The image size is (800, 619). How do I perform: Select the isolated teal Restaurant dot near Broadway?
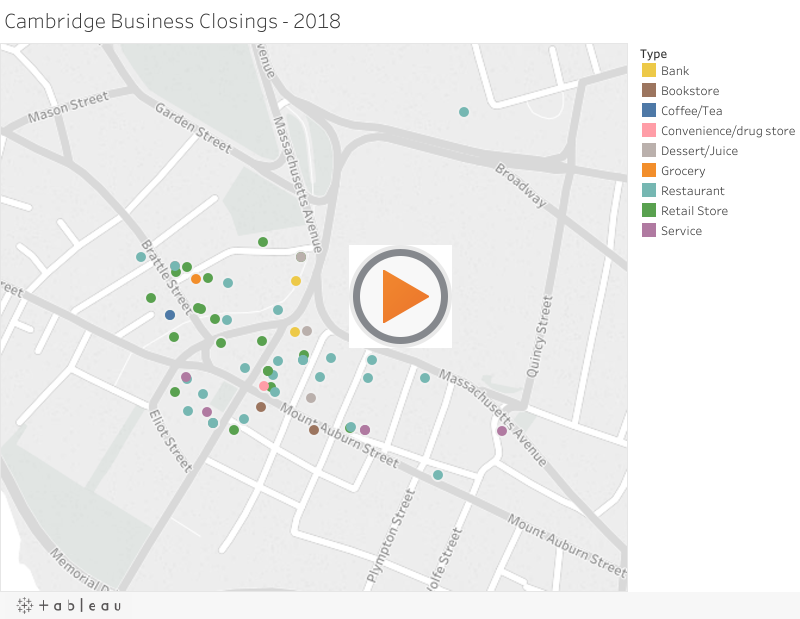pyautogui.click(x=462, y=111)
